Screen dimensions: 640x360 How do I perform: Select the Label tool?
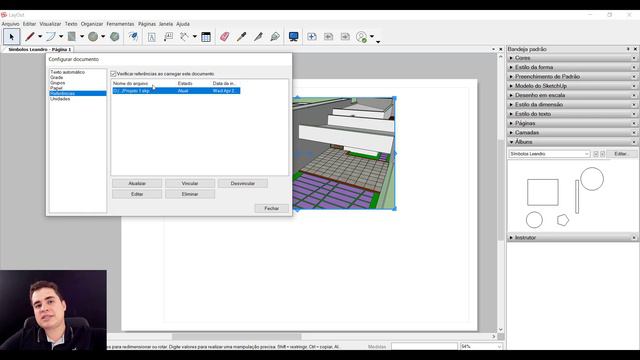click(168, 37)
